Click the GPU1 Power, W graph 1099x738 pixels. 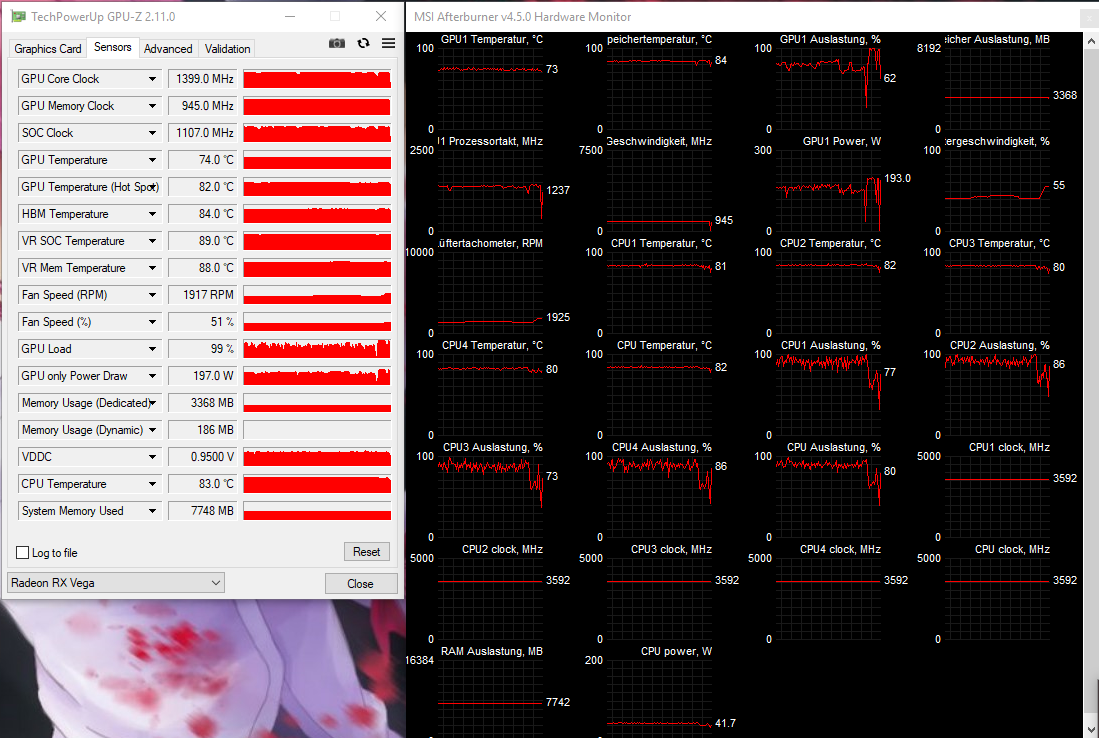[828, 191]
